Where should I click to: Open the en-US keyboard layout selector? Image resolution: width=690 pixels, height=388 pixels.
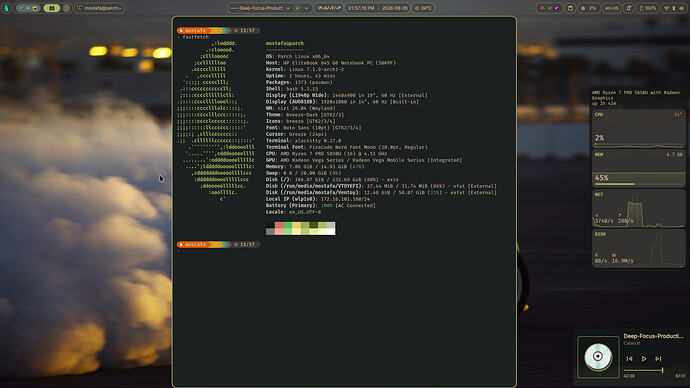point(612,8)
